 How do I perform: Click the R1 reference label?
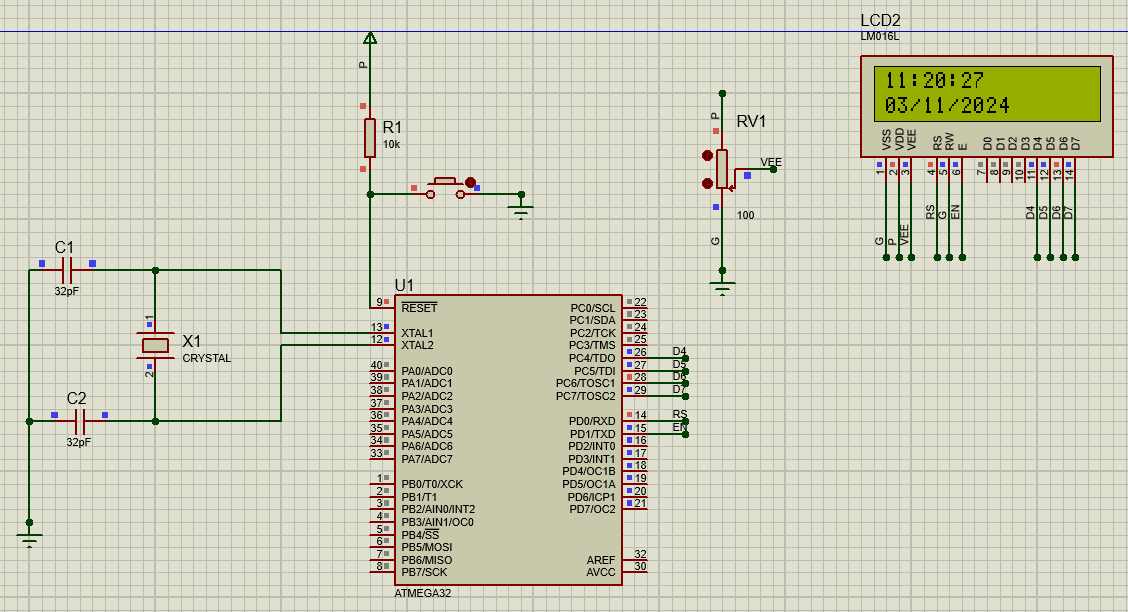(392, 127)
